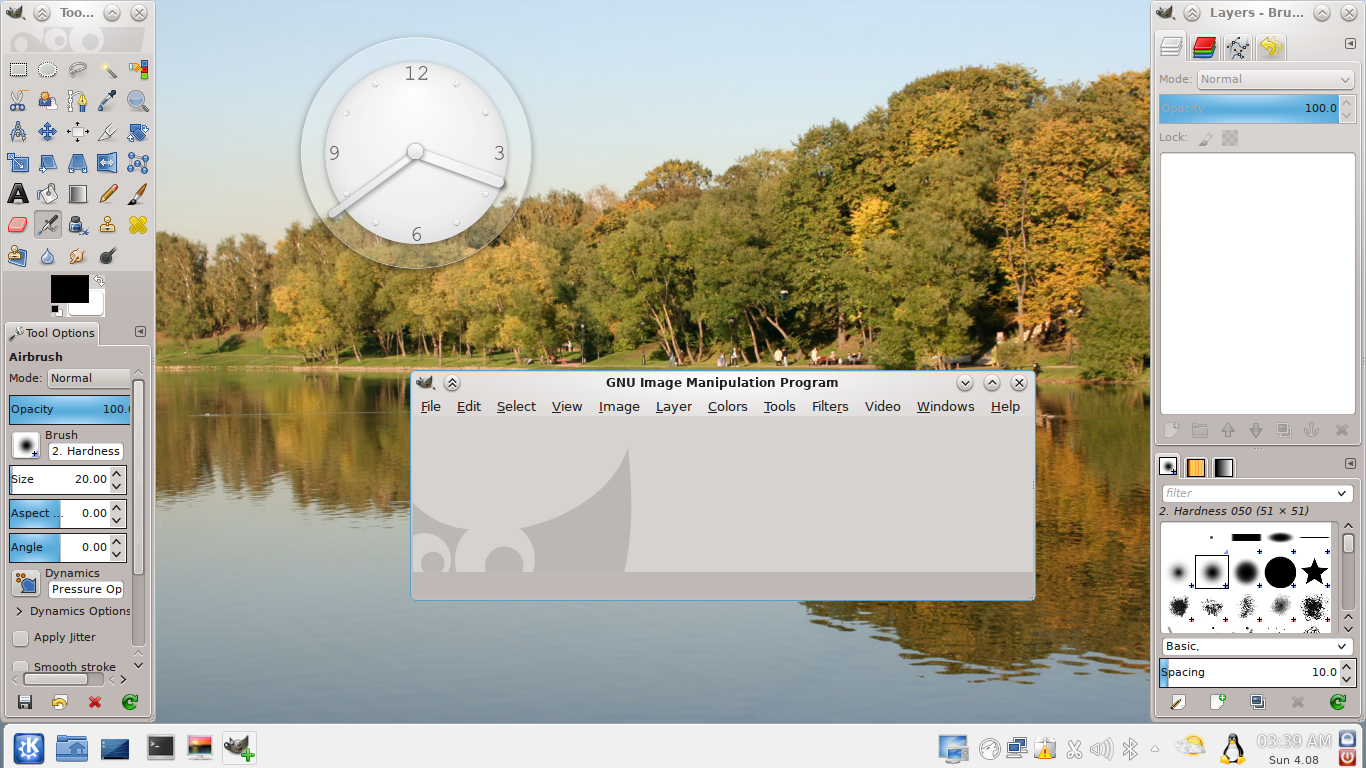Open the KDE application launcher

tap(28, 748)
